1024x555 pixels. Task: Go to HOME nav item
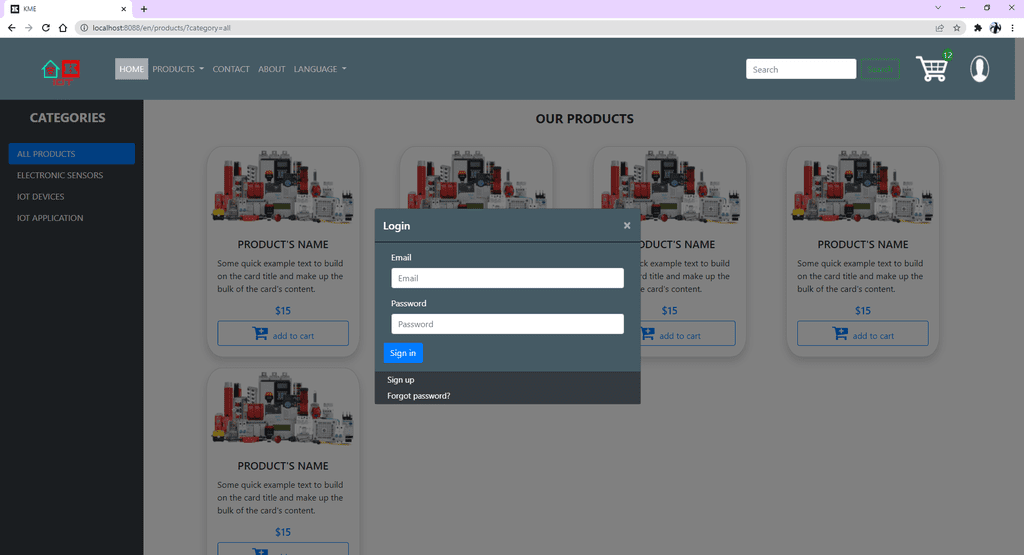[x=131, y=69]
